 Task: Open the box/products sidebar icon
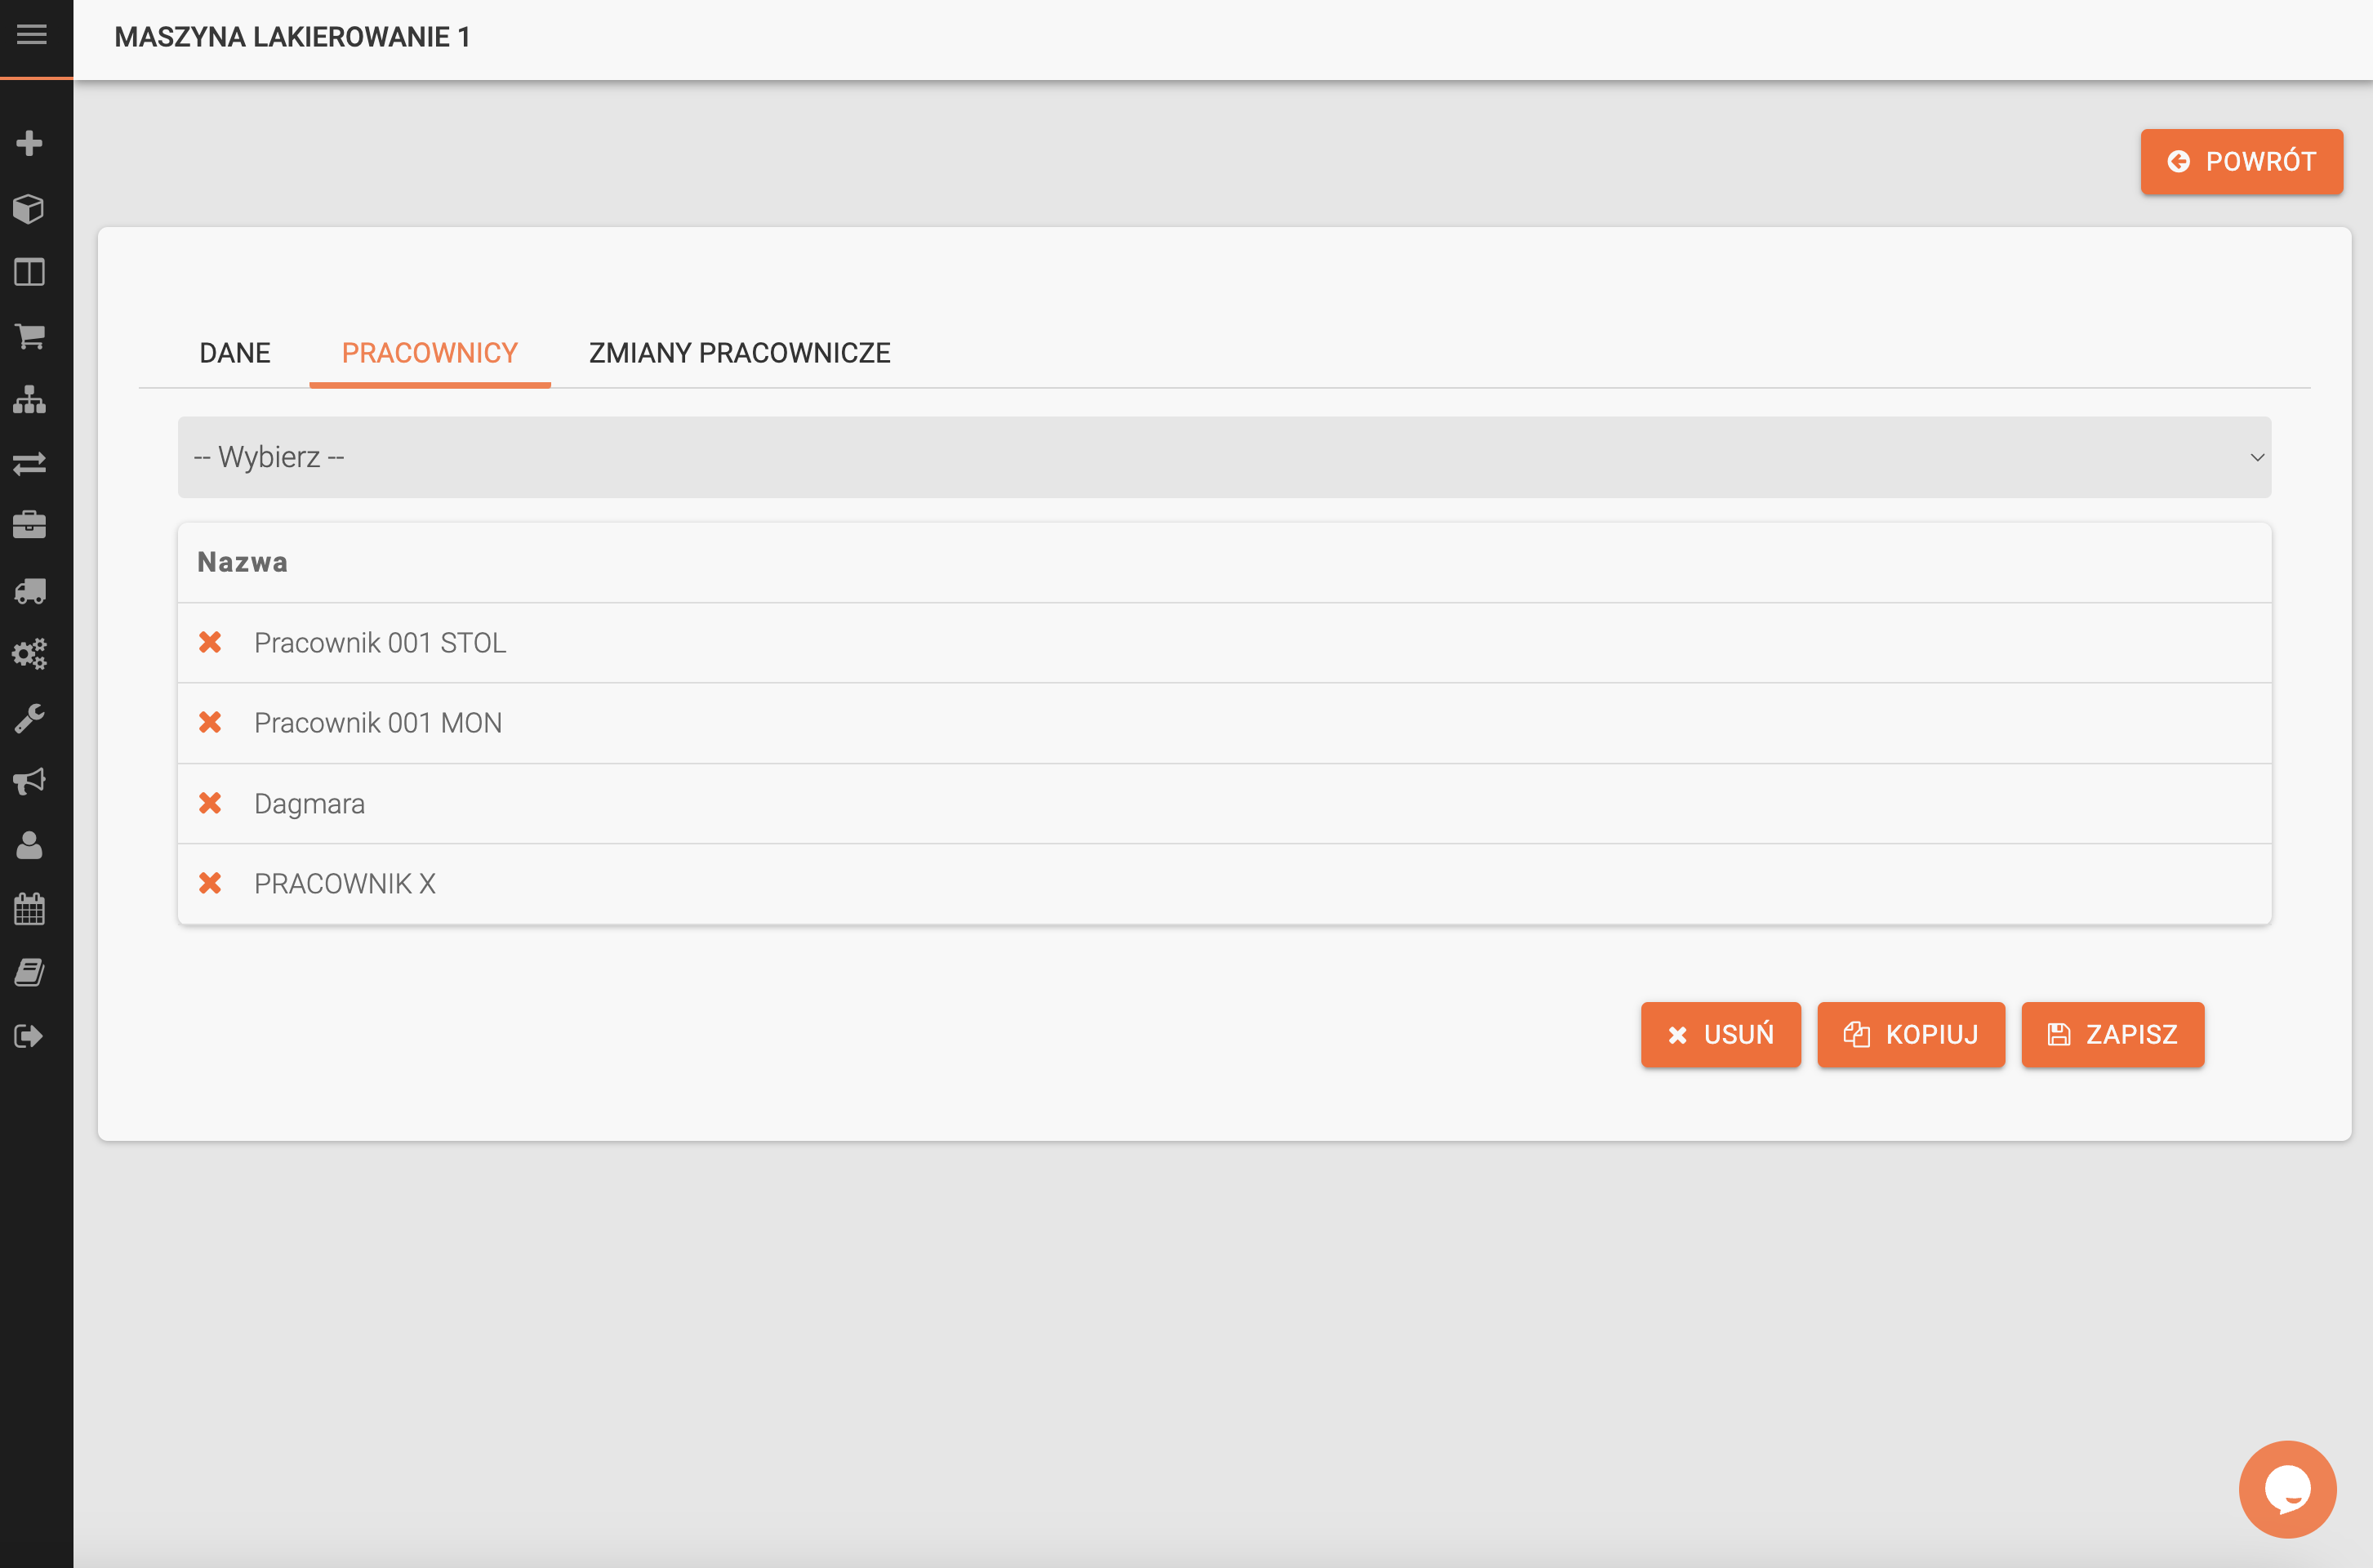point(30,208)
